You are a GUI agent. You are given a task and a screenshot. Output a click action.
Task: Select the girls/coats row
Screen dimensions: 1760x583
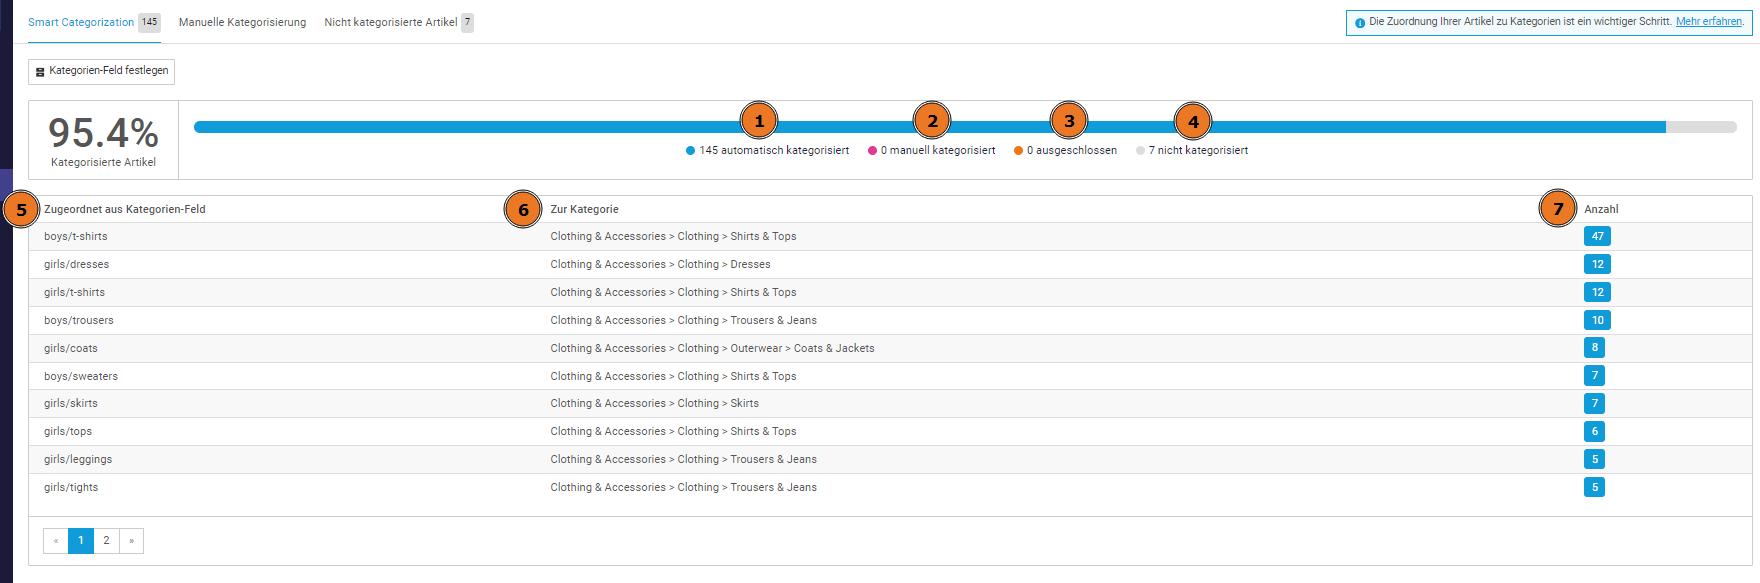(890, 348)
